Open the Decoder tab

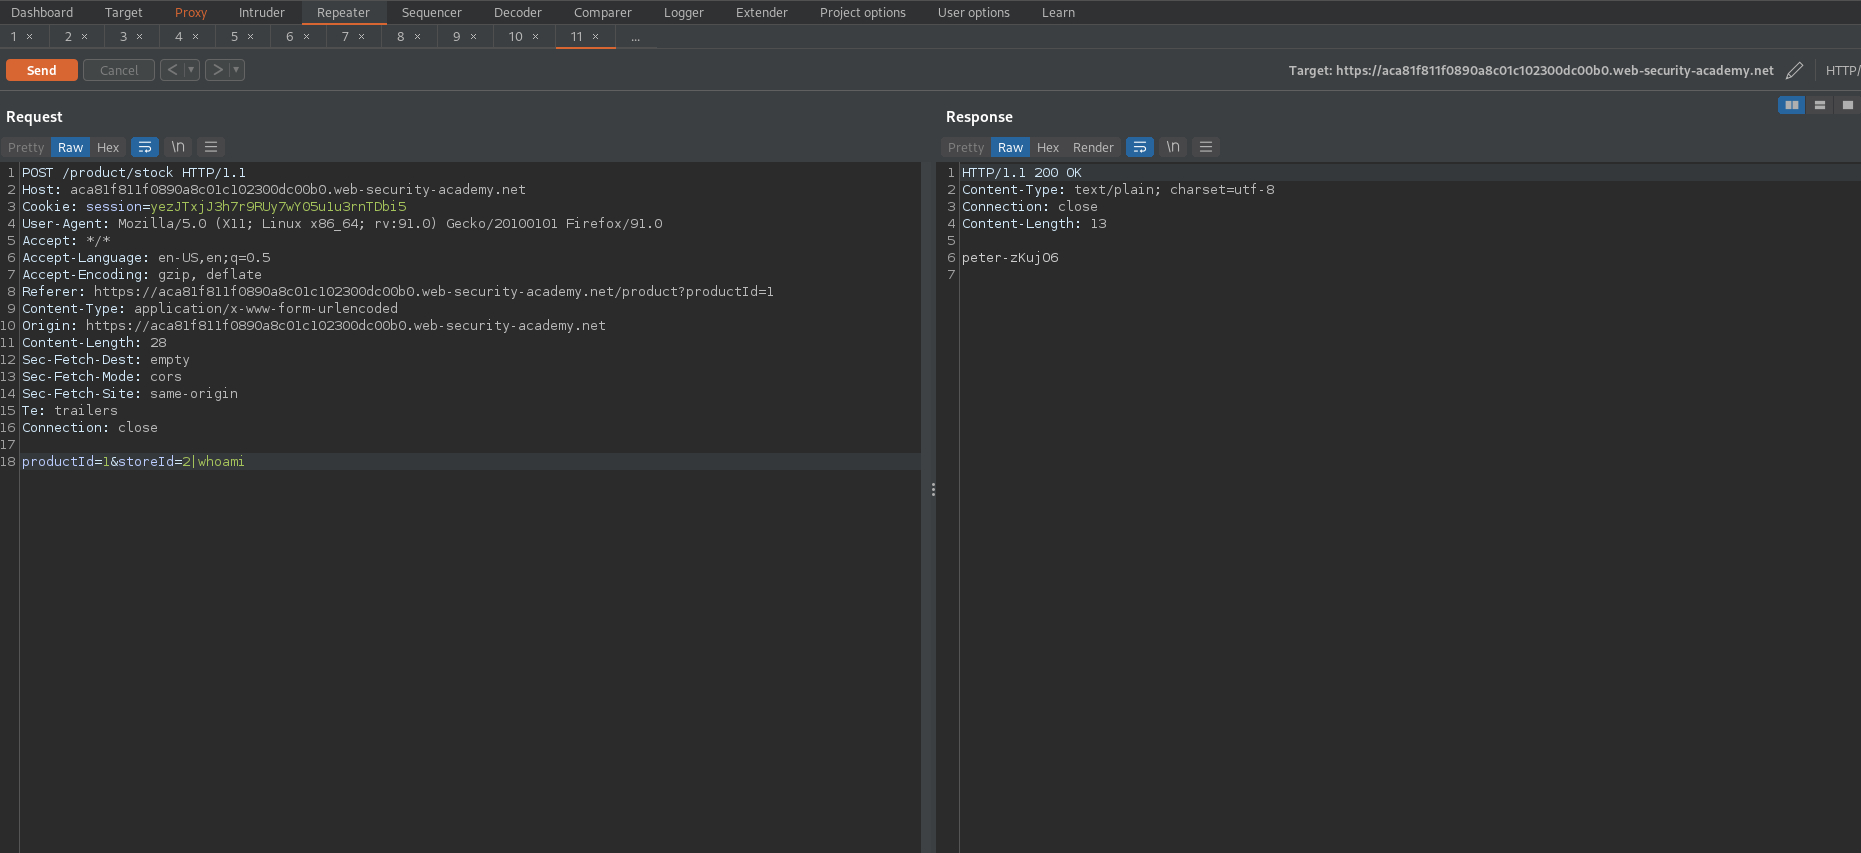pos(518,12)
